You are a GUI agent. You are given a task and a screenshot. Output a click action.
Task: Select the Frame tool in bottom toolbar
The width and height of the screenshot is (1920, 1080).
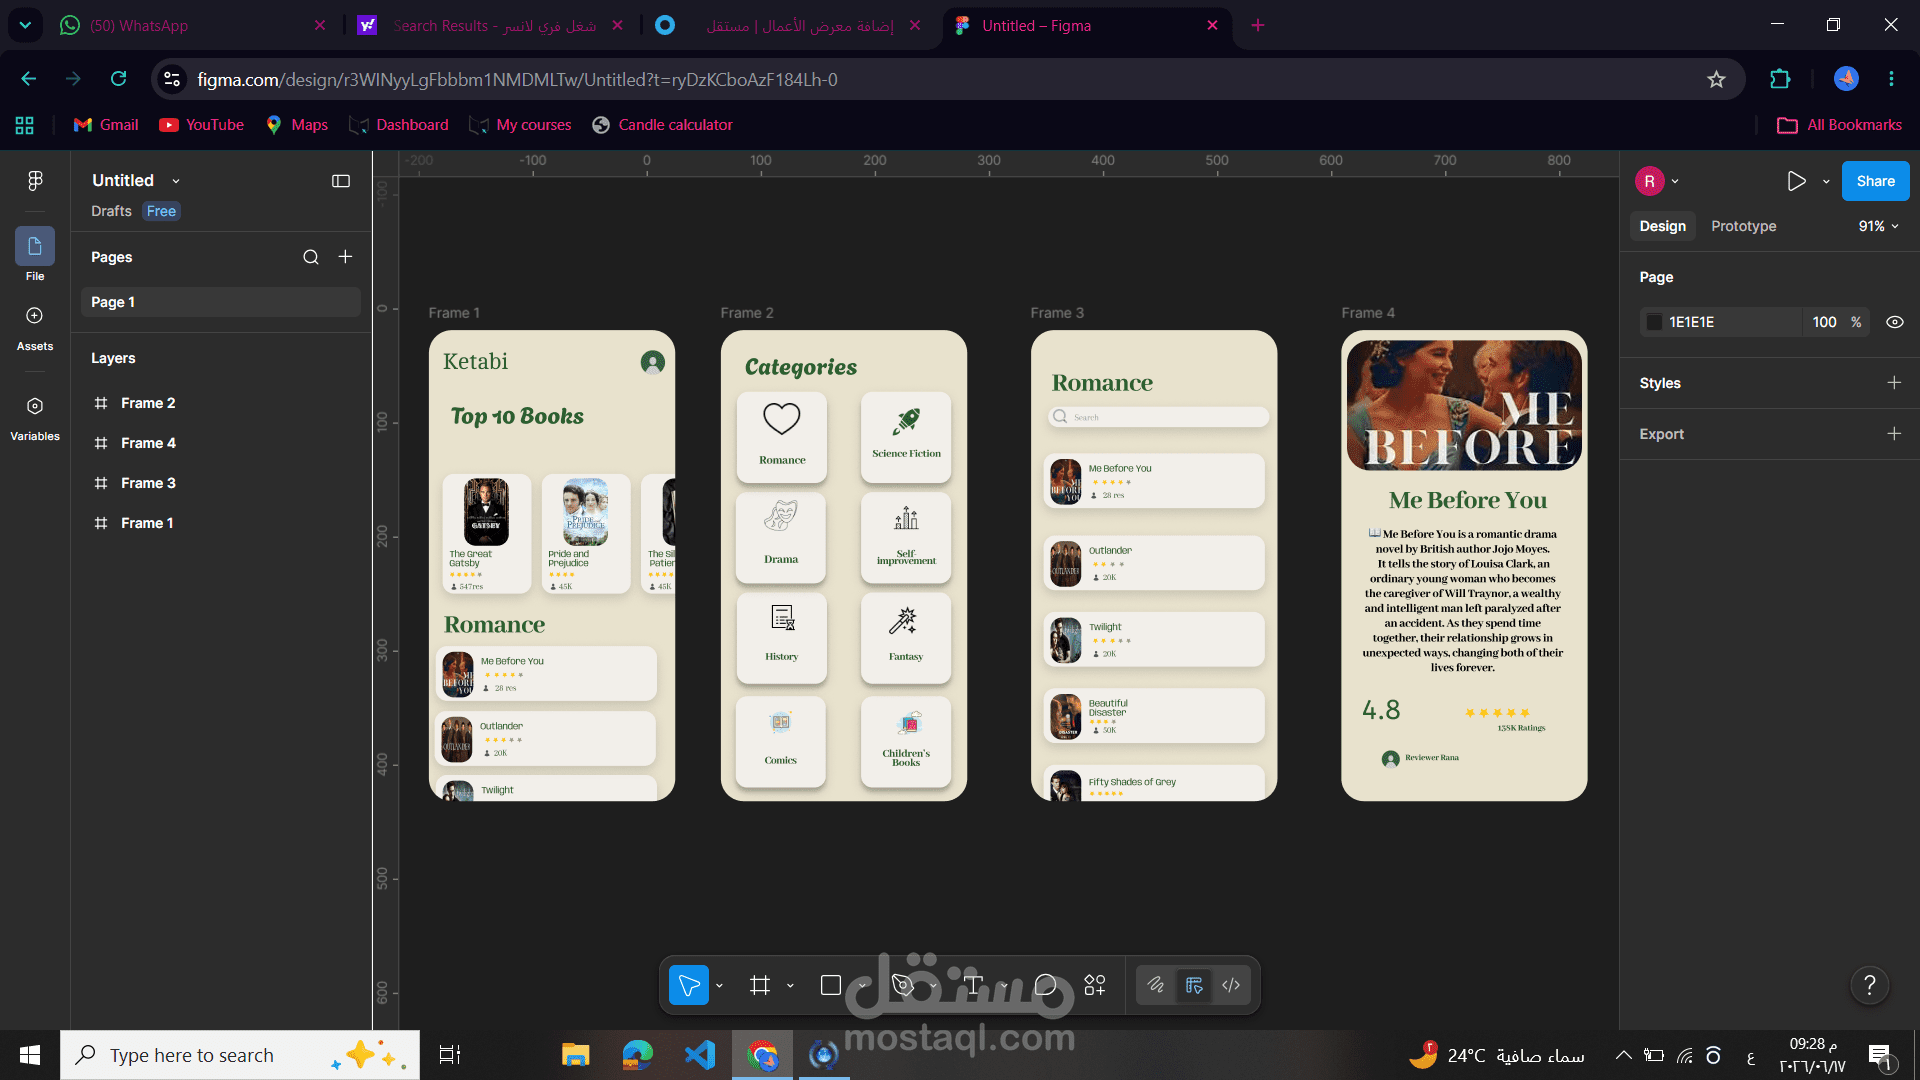click(x=760, y=986)
